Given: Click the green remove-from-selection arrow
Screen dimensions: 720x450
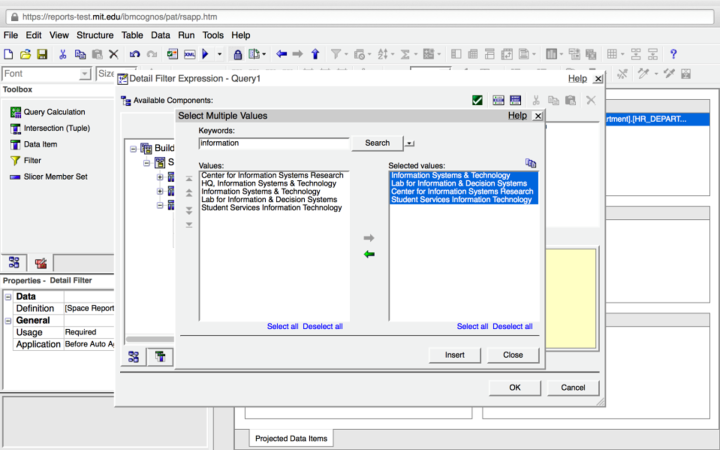Looking at the screenshot, I should click(369, 254).
